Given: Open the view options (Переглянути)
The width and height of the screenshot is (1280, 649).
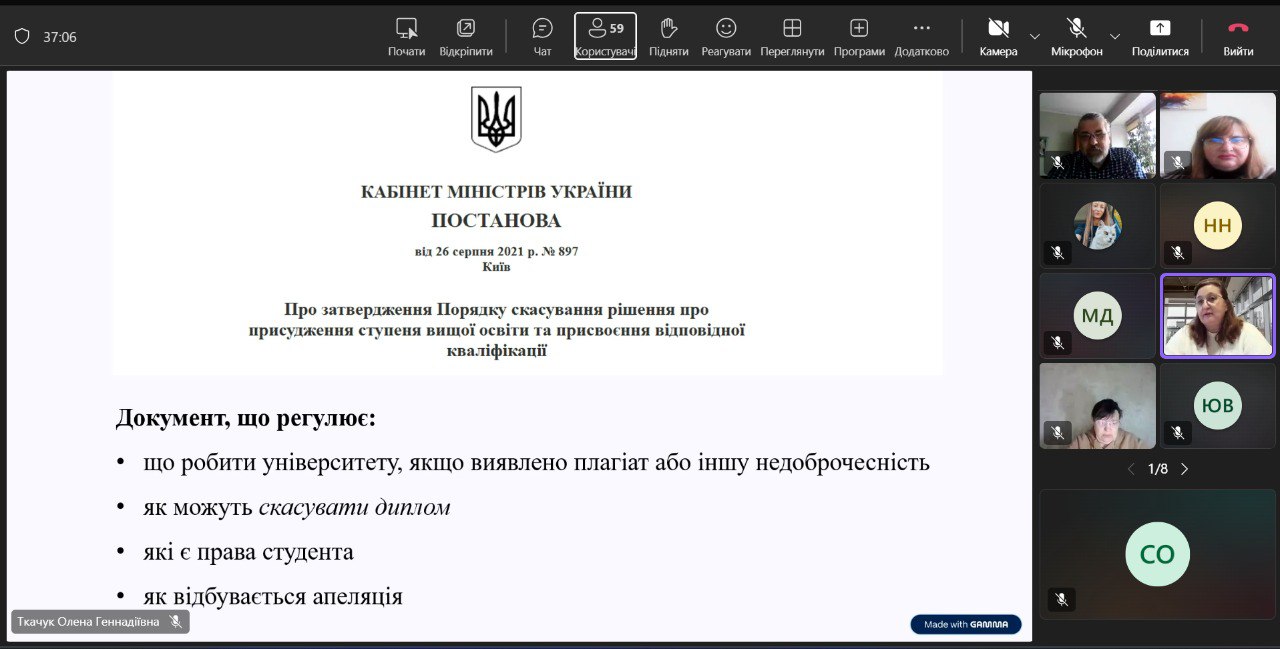Looking at the screenshot, I should [792, 36].
